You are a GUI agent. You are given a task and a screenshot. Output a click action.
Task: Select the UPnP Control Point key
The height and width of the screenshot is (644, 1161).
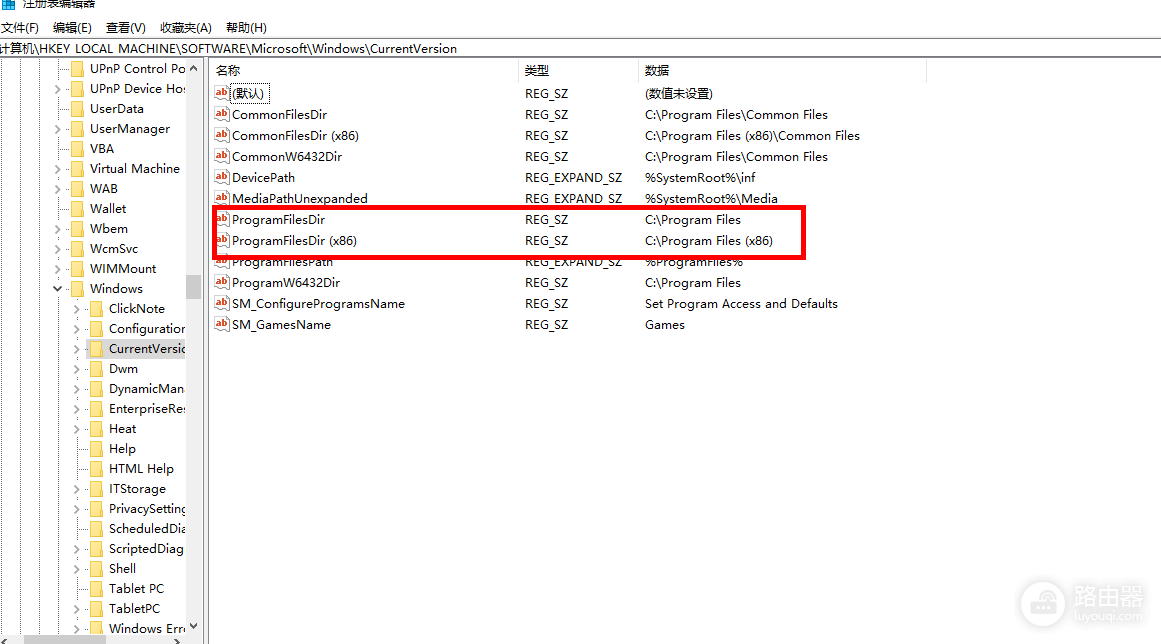click(x=137, y=68)
